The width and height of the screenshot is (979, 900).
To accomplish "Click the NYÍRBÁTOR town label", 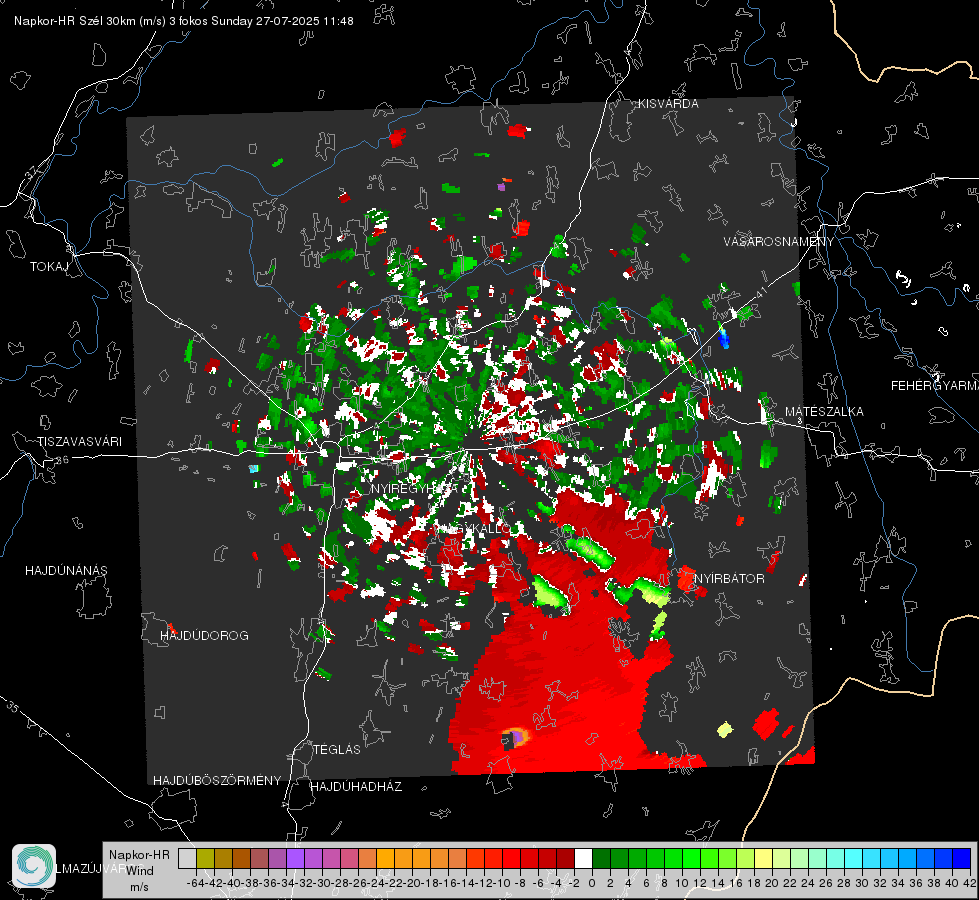I will coord(729,579).
